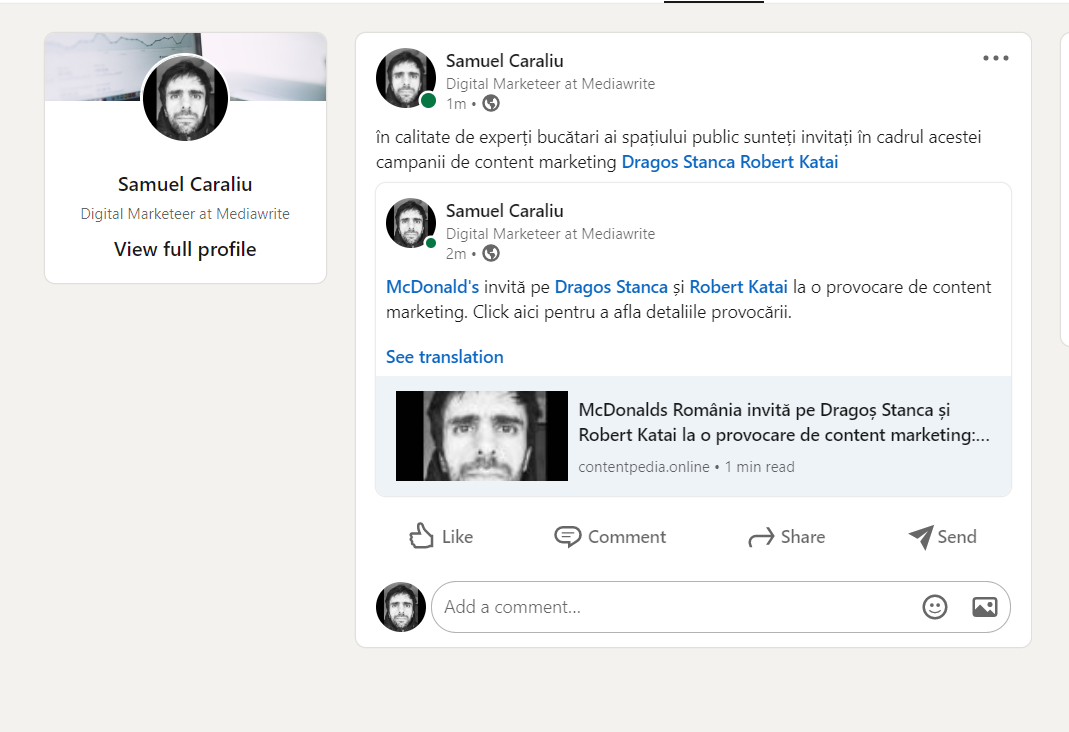Open the contentpedia.online article thumbnail
This screenshot has width=1069, height=732.
(482, 436)
